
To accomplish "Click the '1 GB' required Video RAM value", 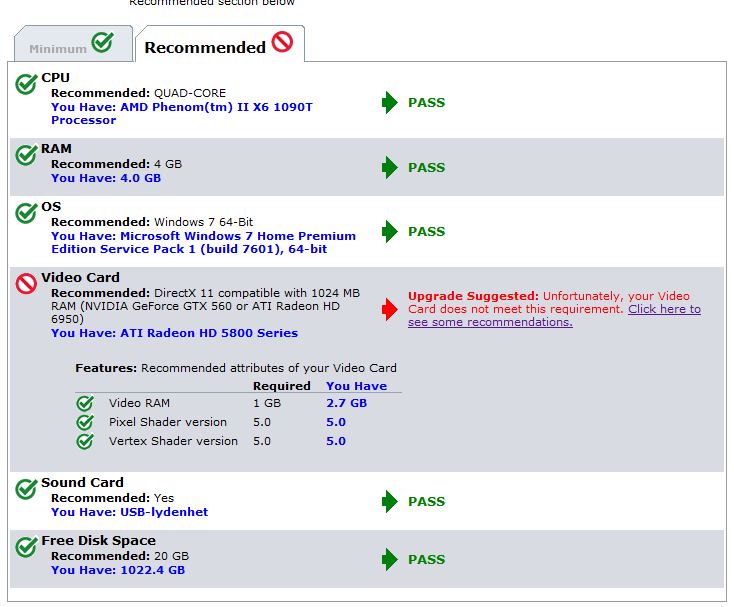I will pos(267,403).
